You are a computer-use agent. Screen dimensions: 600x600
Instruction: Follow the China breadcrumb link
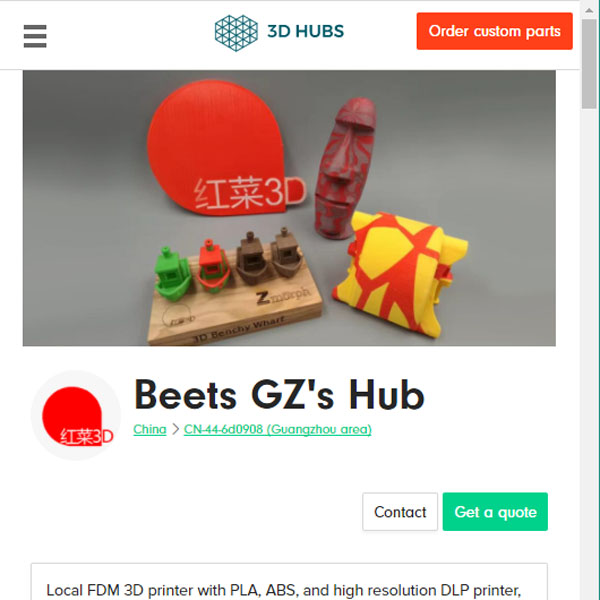tap(150, 429)
